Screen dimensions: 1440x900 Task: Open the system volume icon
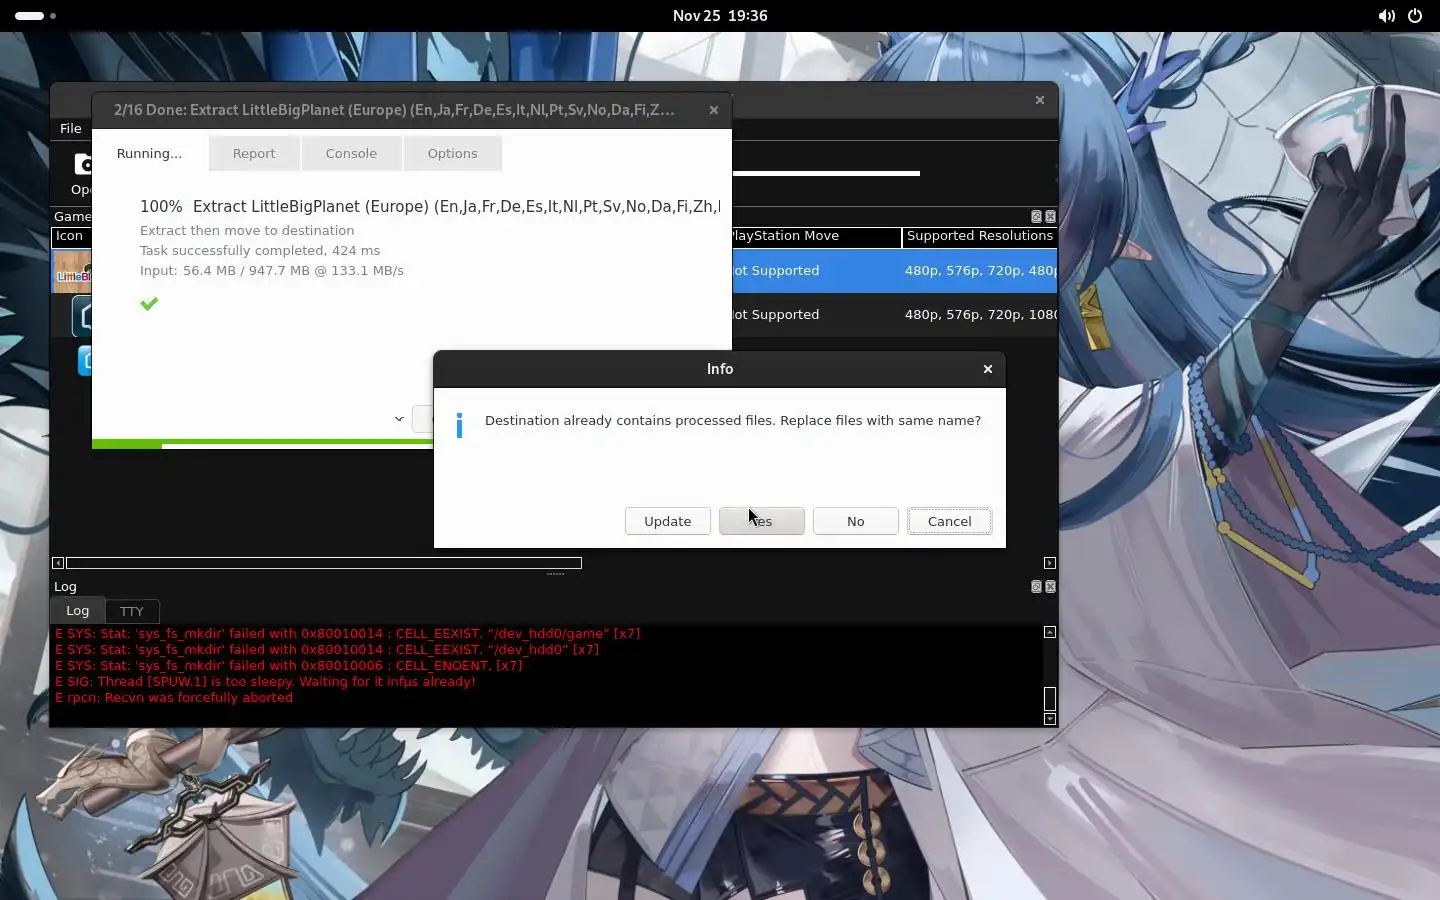coord(1386,16)
